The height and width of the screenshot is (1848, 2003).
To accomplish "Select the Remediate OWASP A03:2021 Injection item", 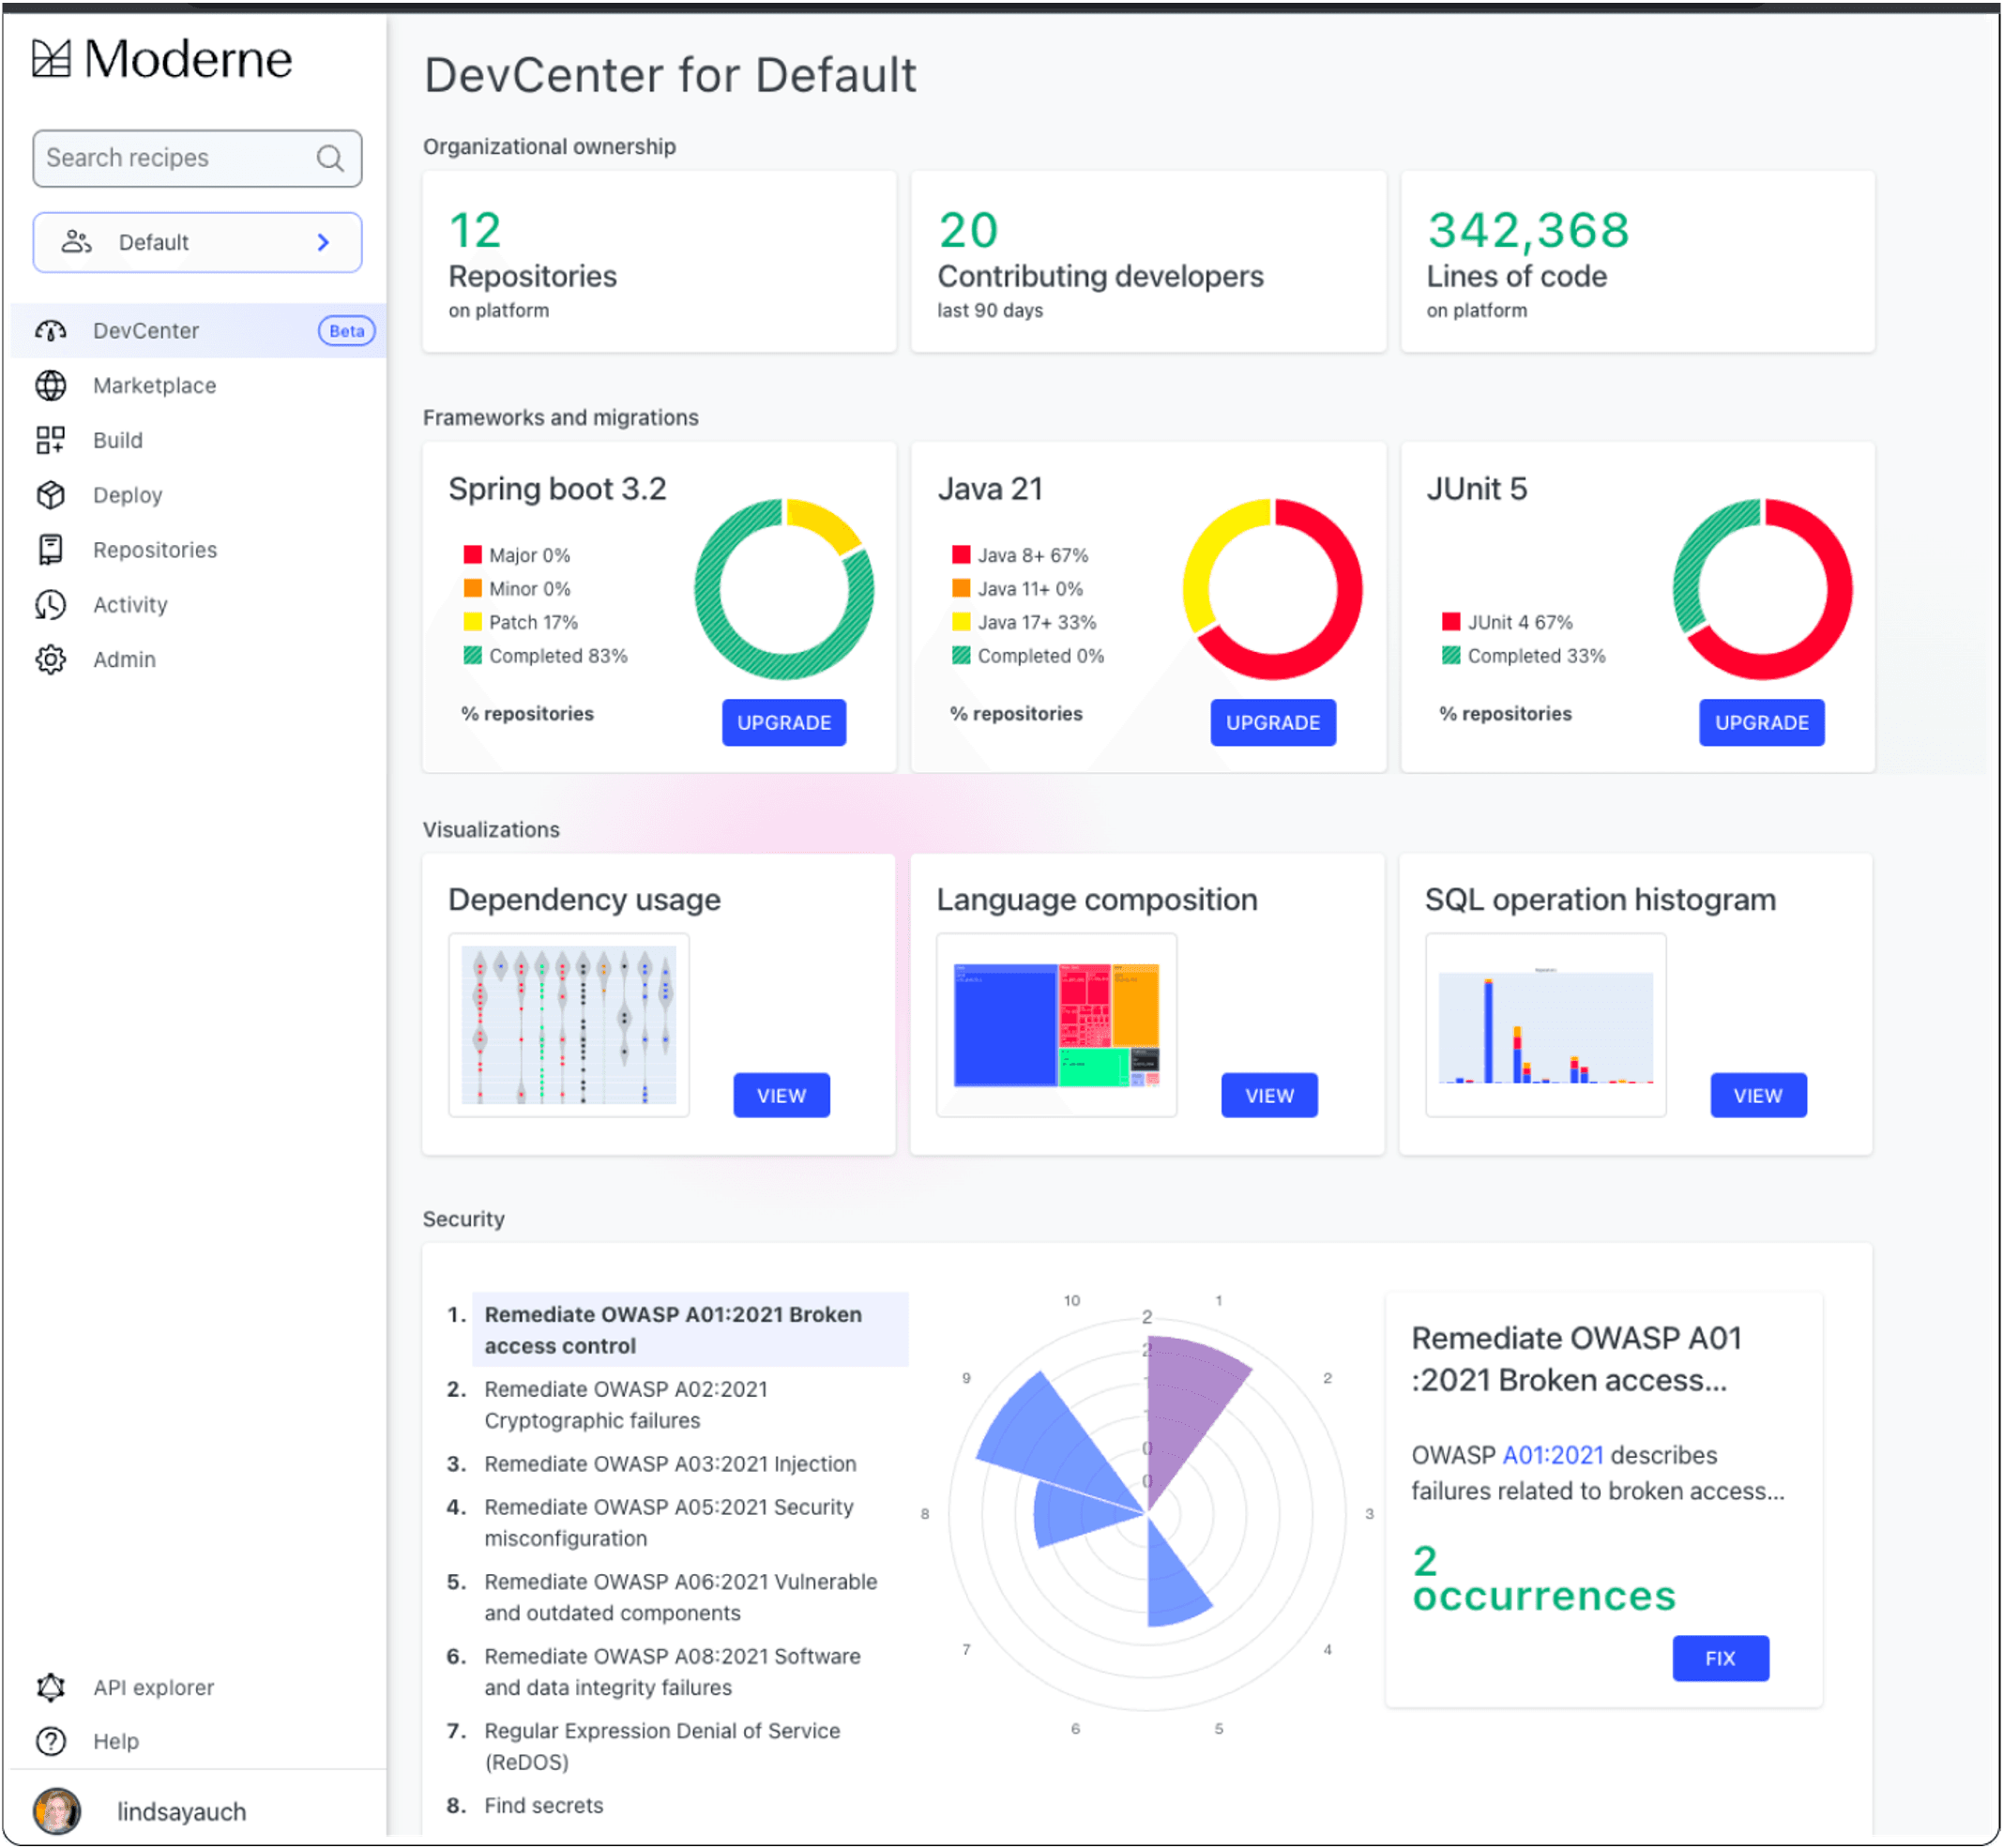I will 670,1464.
